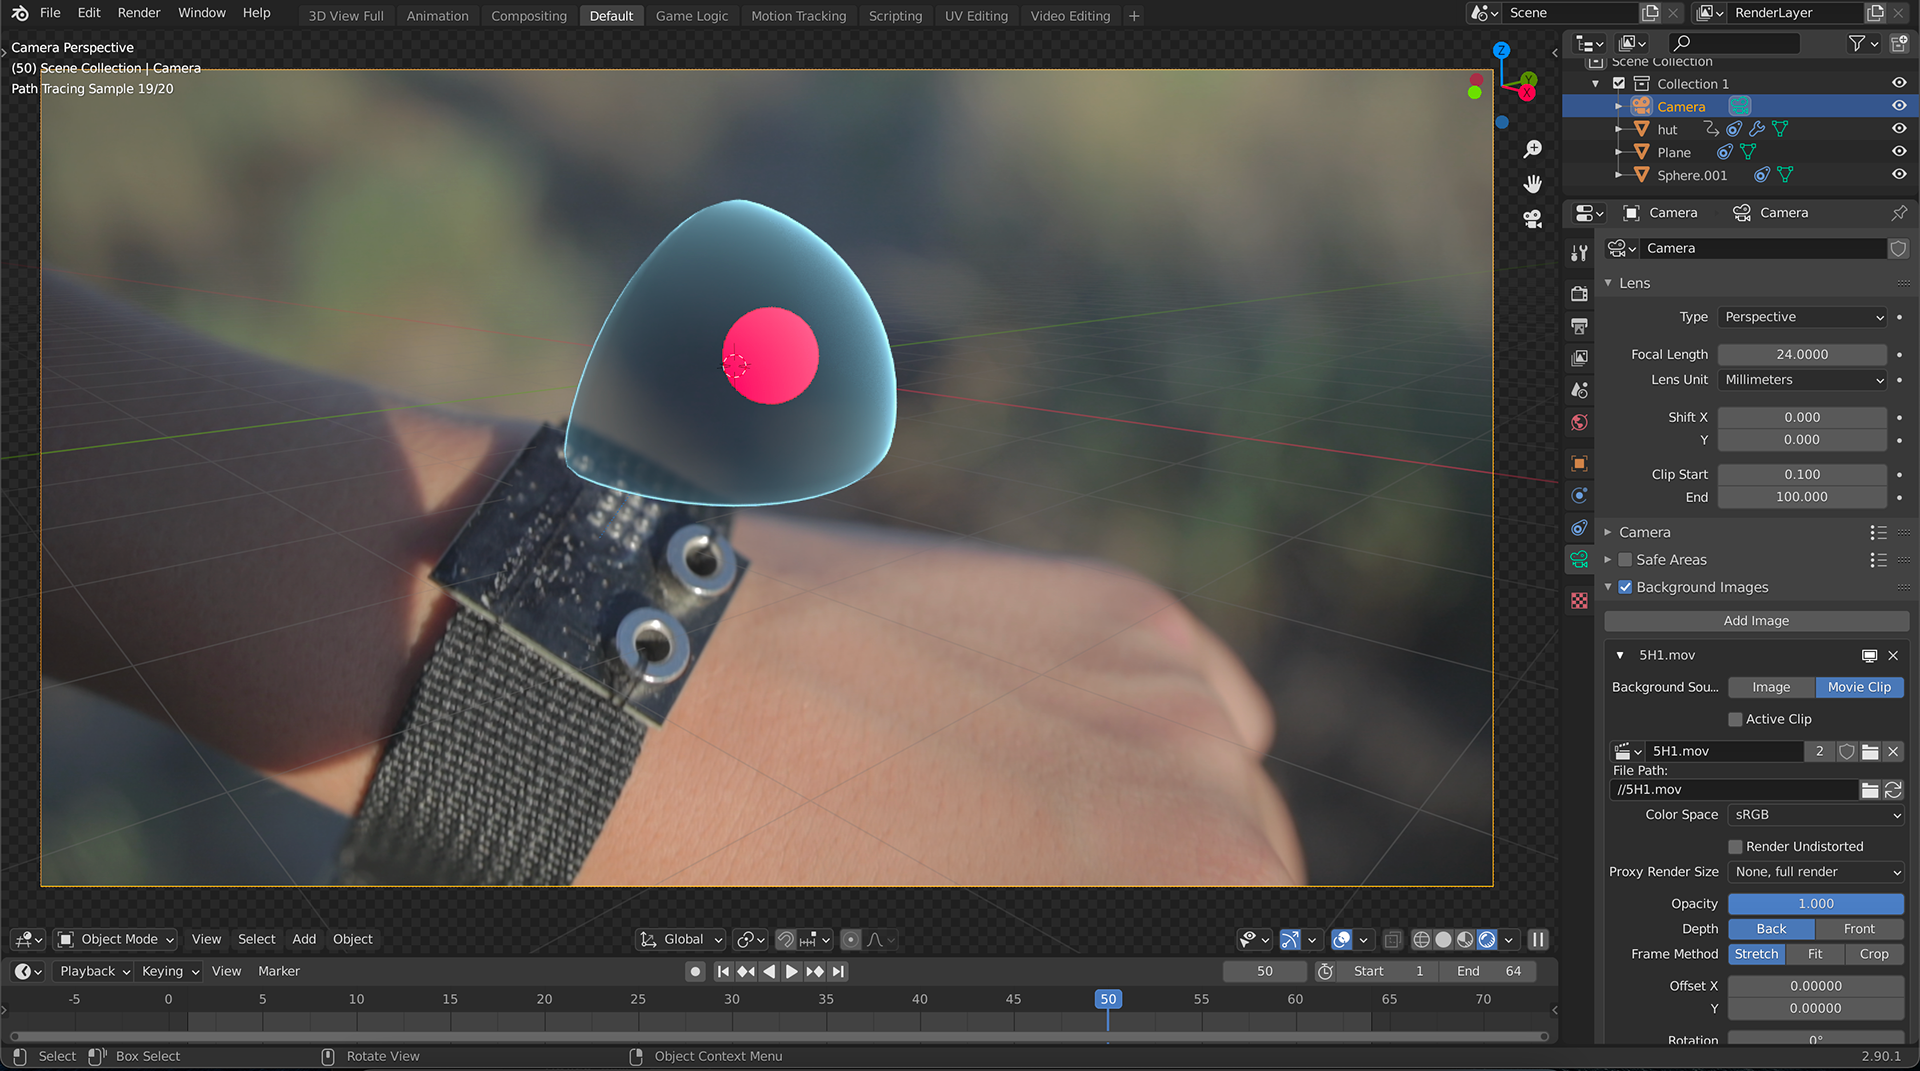Toggle viewport overlays display button
This screenshot has width=1920, height=1071.
1342,939
